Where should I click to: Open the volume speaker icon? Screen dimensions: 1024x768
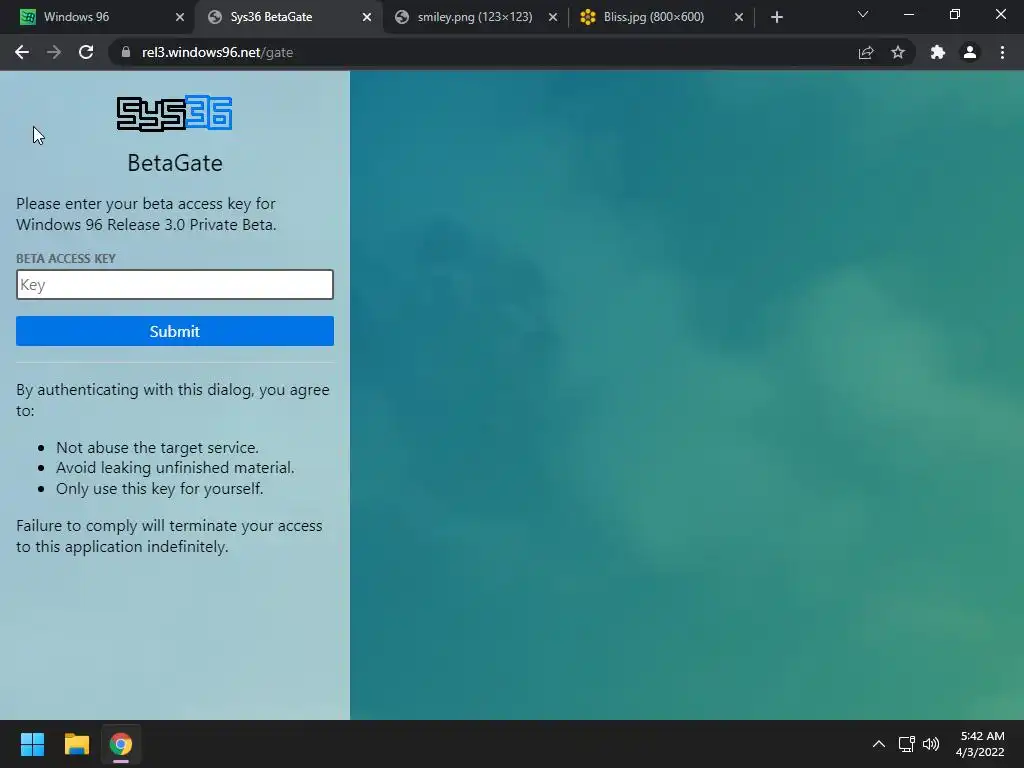coord(931,744)
